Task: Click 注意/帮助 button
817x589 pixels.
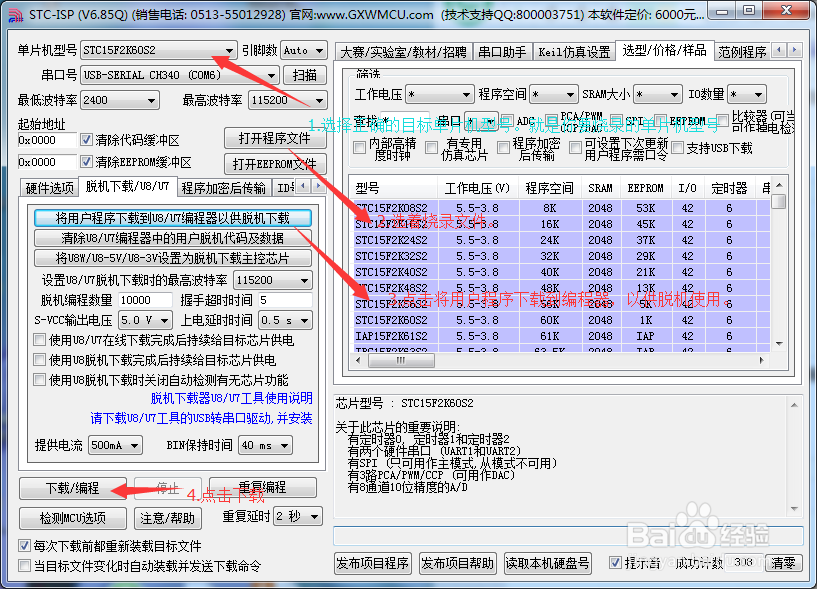Action: click(x=167, y=518)
